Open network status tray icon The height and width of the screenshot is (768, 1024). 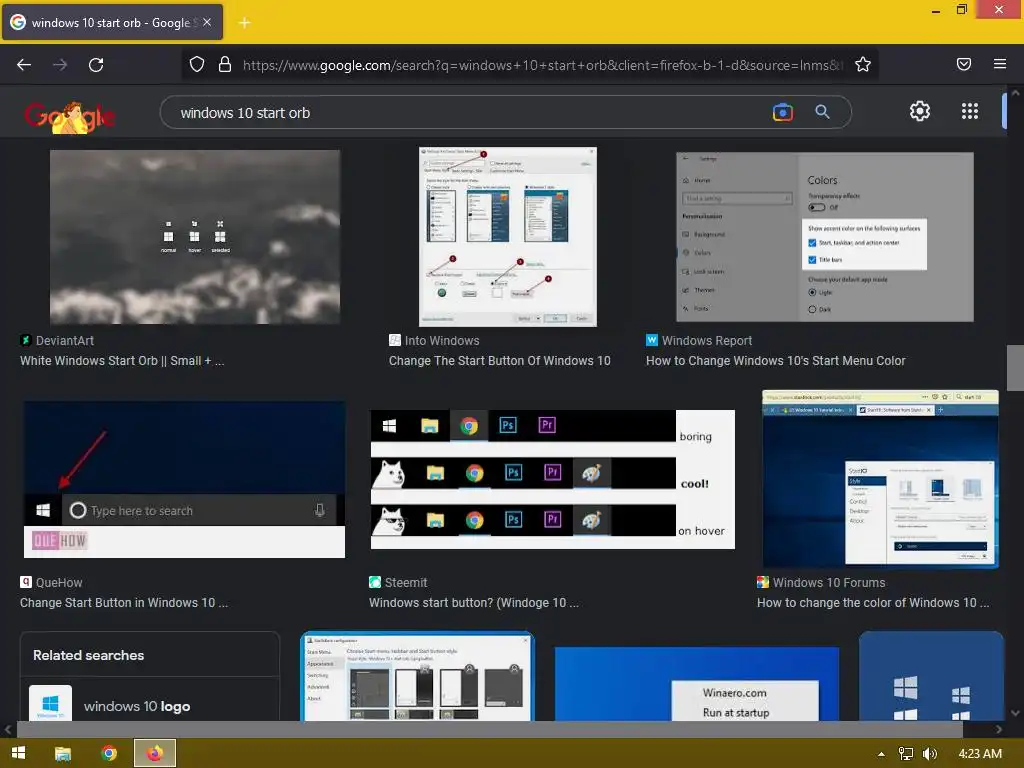coord(906,754)
